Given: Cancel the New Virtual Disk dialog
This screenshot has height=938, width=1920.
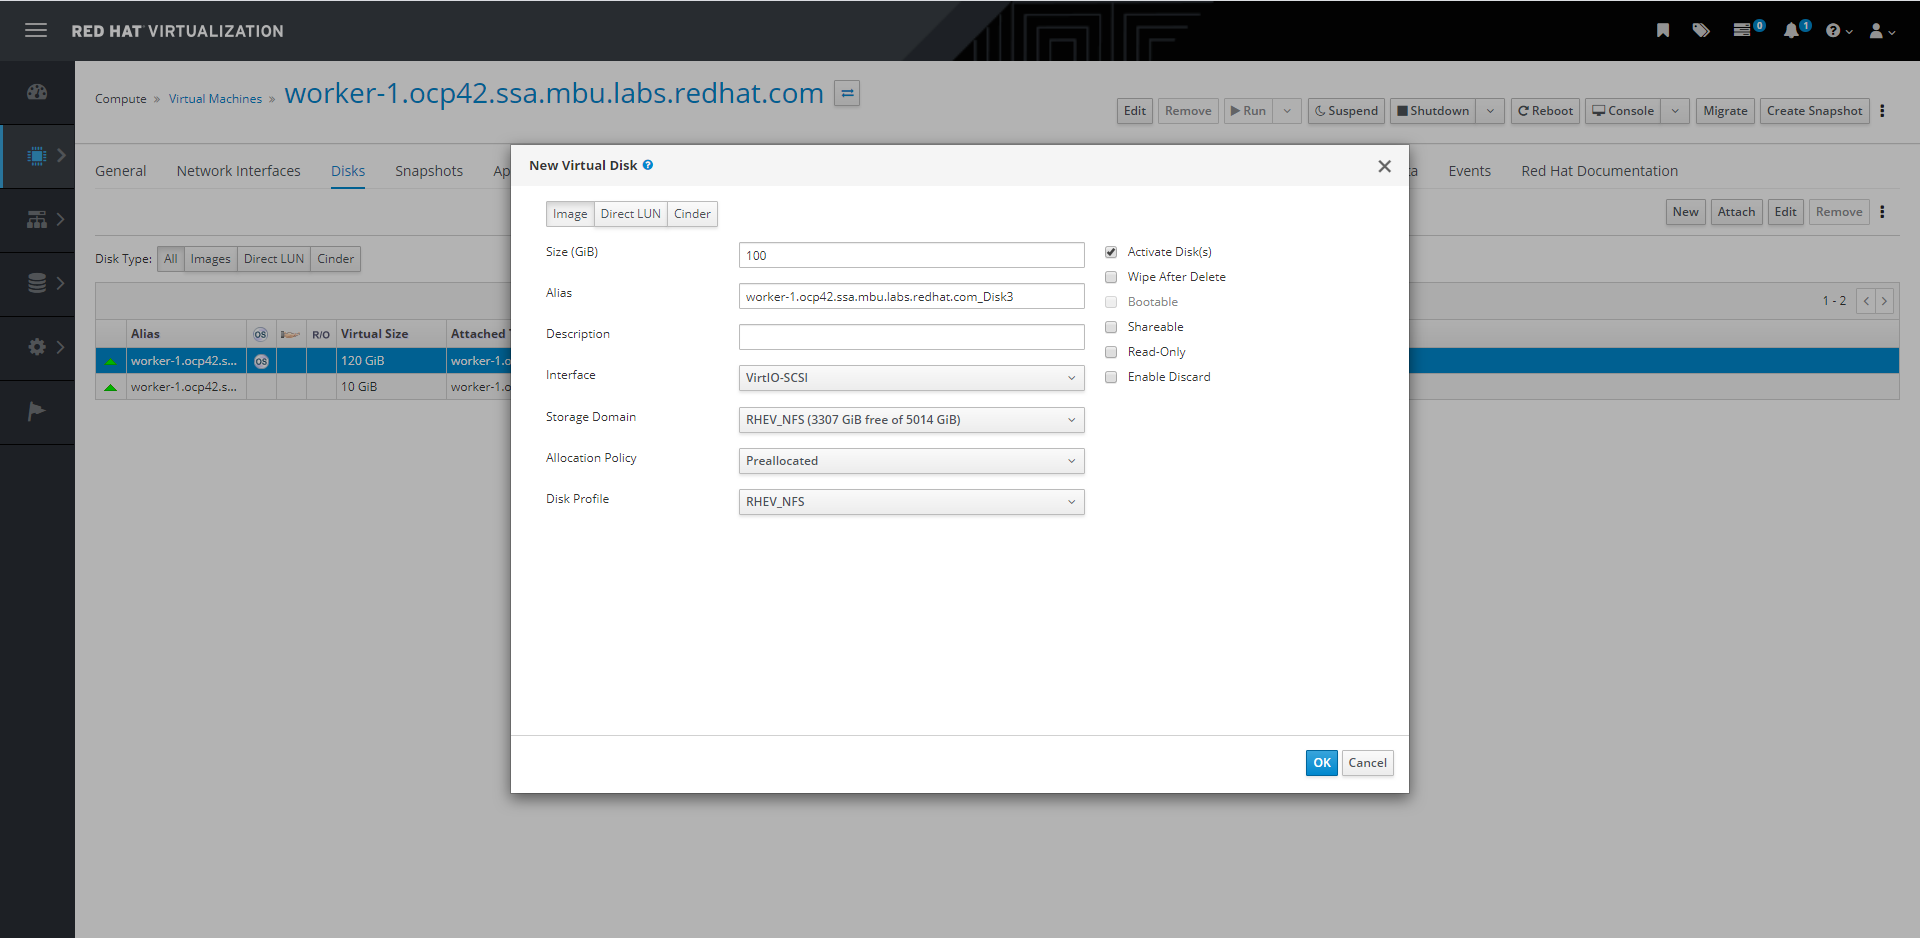Looking at the screenshot, I should tap(1367, 763).
